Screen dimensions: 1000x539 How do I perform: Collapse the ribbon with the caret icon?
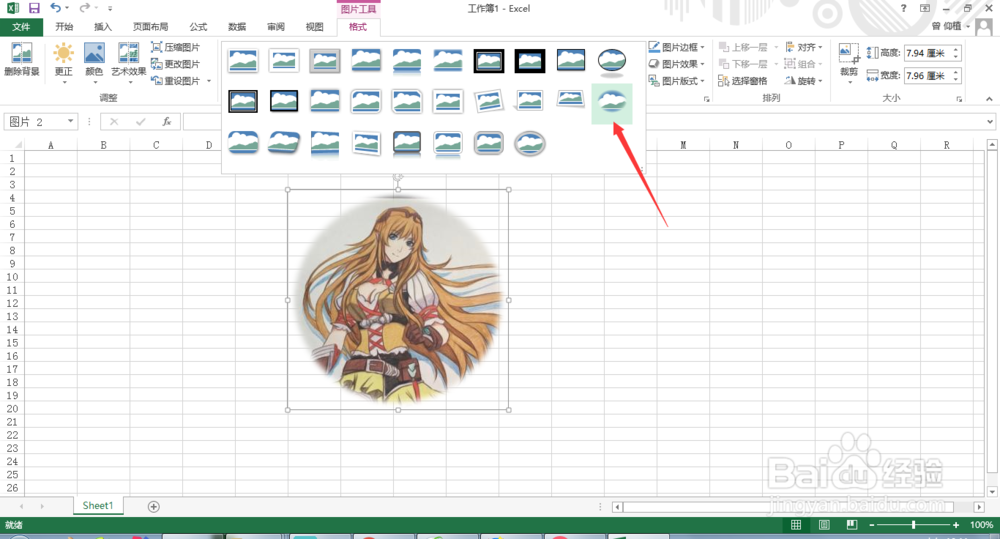coord(989,99)
